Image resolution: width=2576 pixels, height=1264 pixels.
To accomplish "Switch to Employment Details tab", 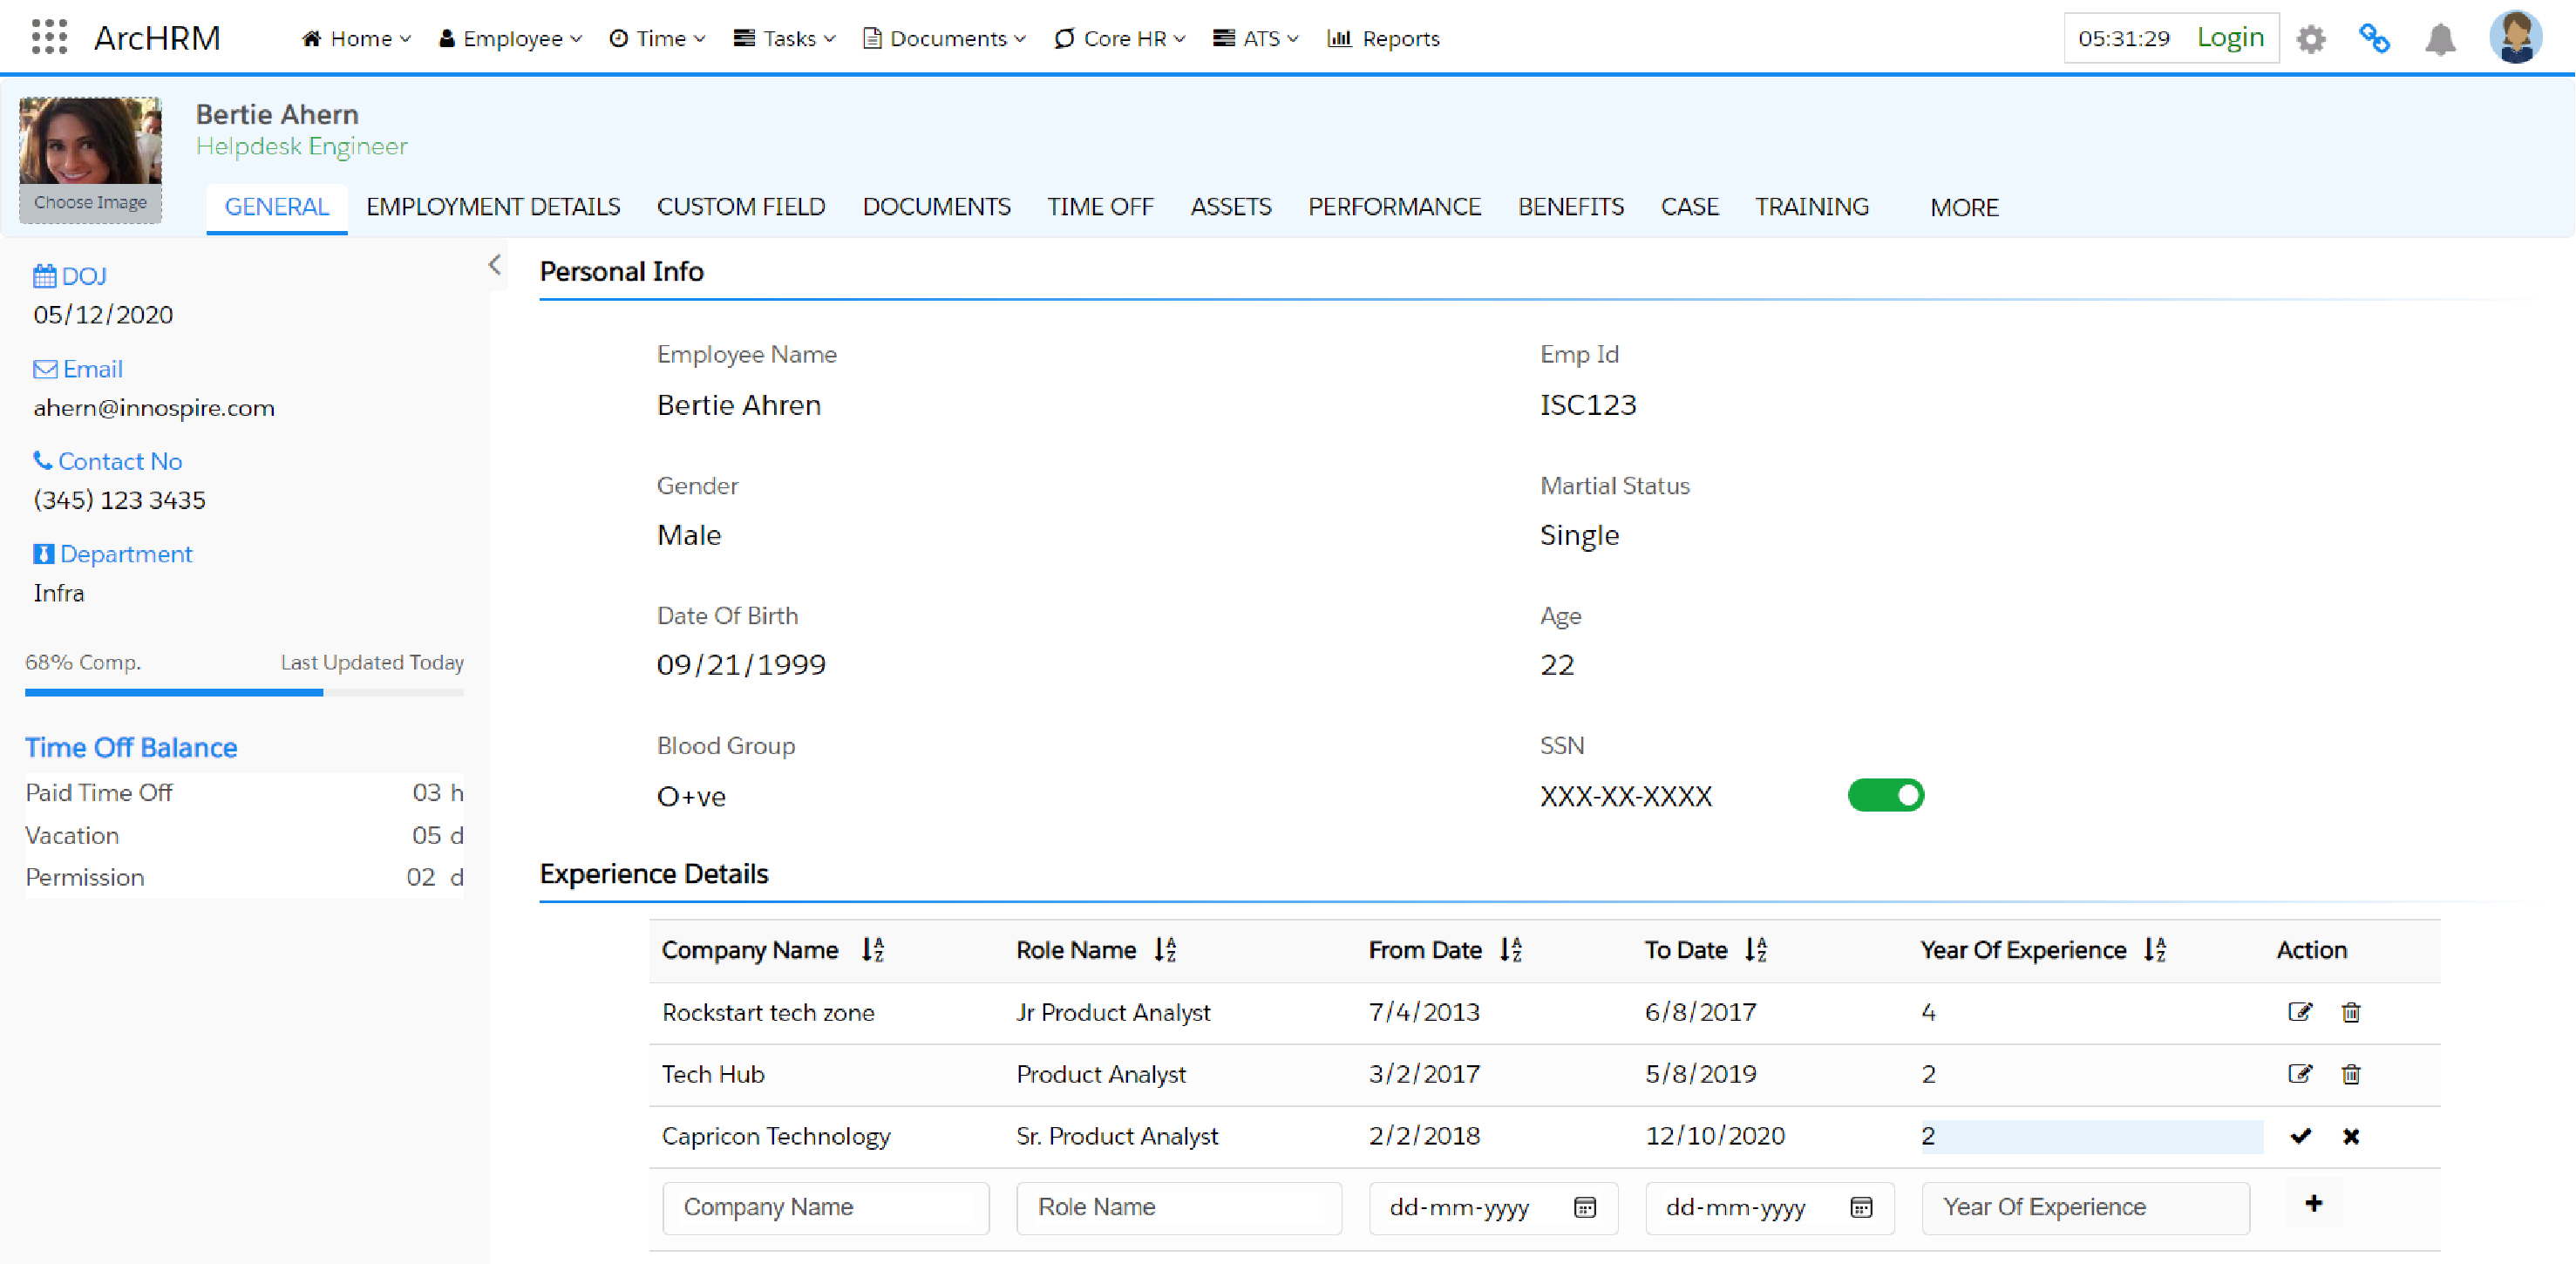I will pos(493,207).
